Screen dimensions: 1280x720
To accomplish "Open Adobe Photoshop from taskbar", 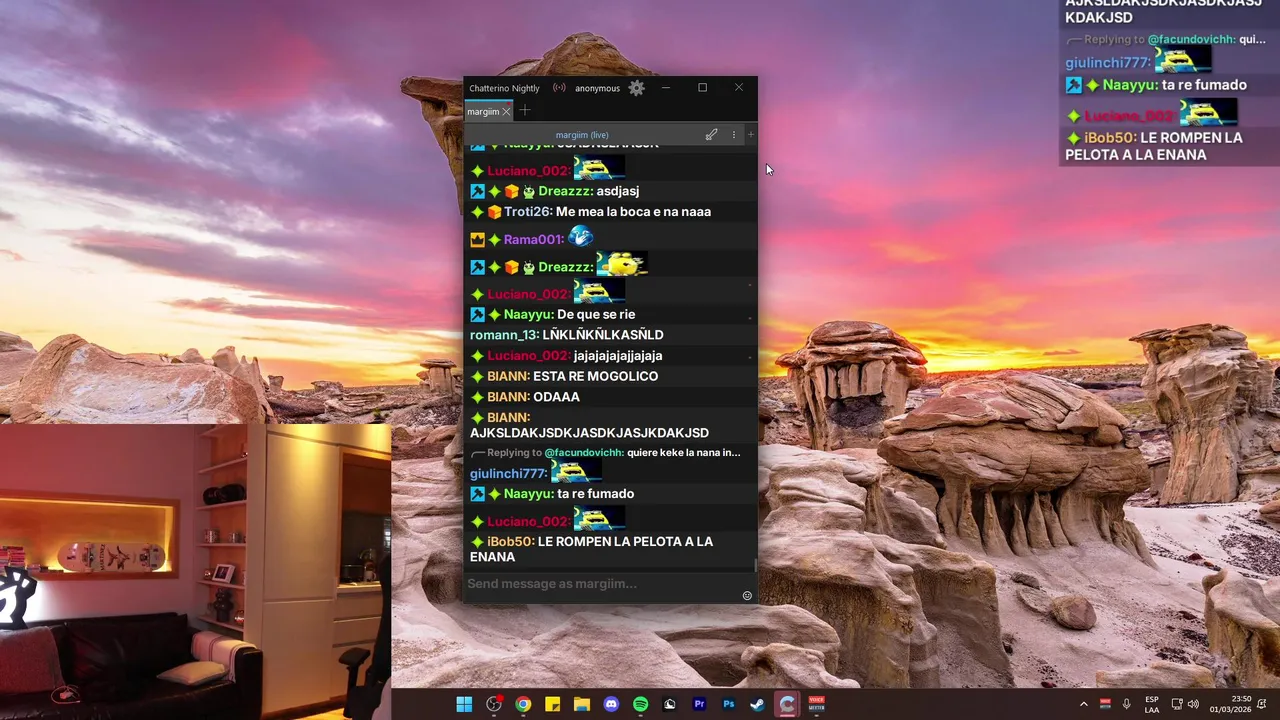I will (x=729, y=704).
